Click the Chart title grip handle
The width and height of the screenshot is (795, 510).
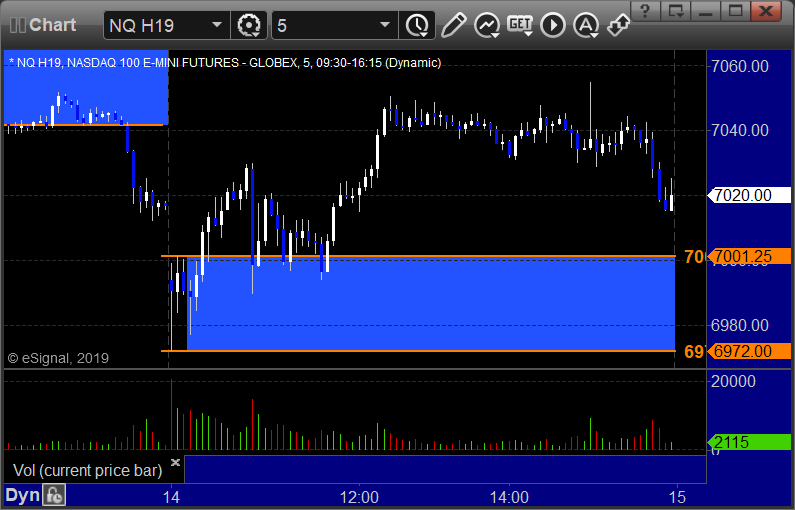pyautogui.click(x=18, y=25)
